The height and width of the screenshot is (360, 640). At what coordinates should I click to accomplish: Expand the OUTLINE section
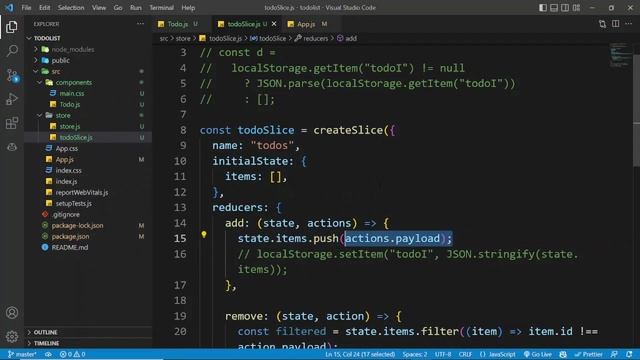click(45, 332)
